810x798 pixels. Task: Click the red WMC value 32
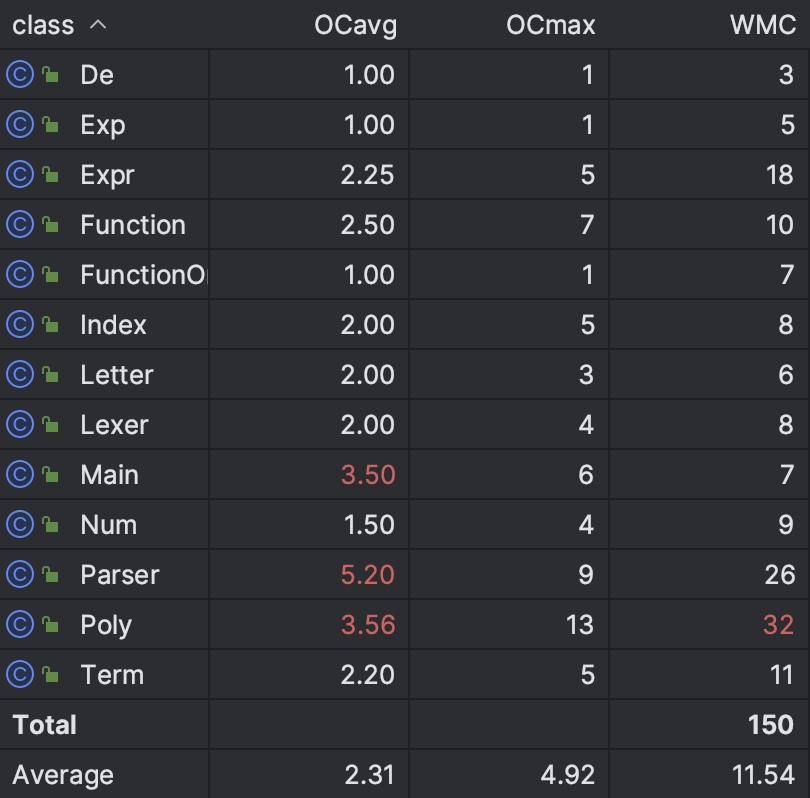(x=778, y=624)
